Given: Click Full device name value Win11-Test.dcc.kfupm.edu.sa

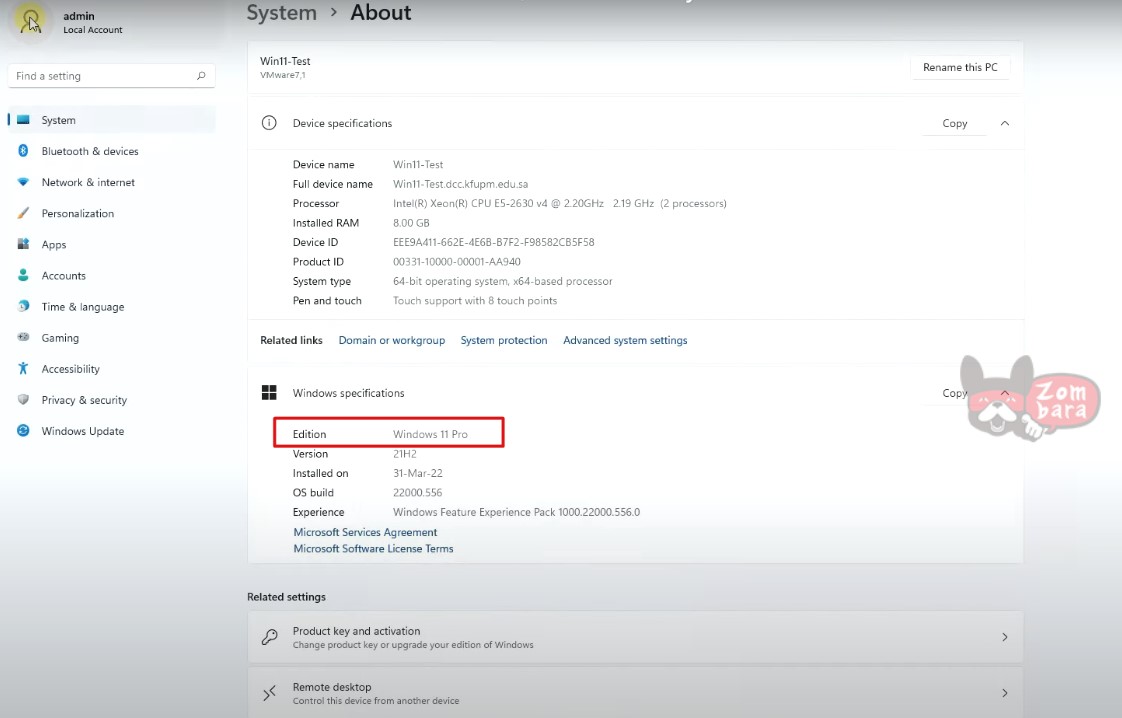Looking at the screenshot, I should point(460,184).
